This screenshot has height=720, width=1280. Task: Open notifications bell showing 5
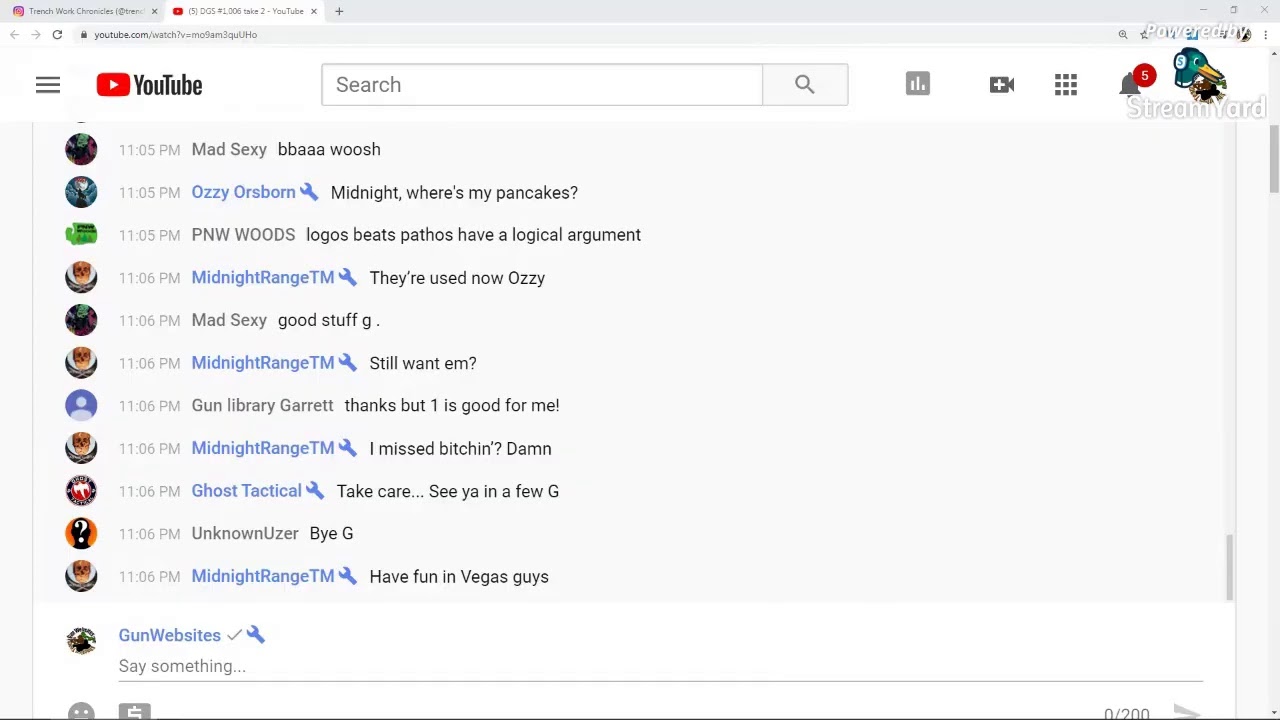tap(1131, 84)
